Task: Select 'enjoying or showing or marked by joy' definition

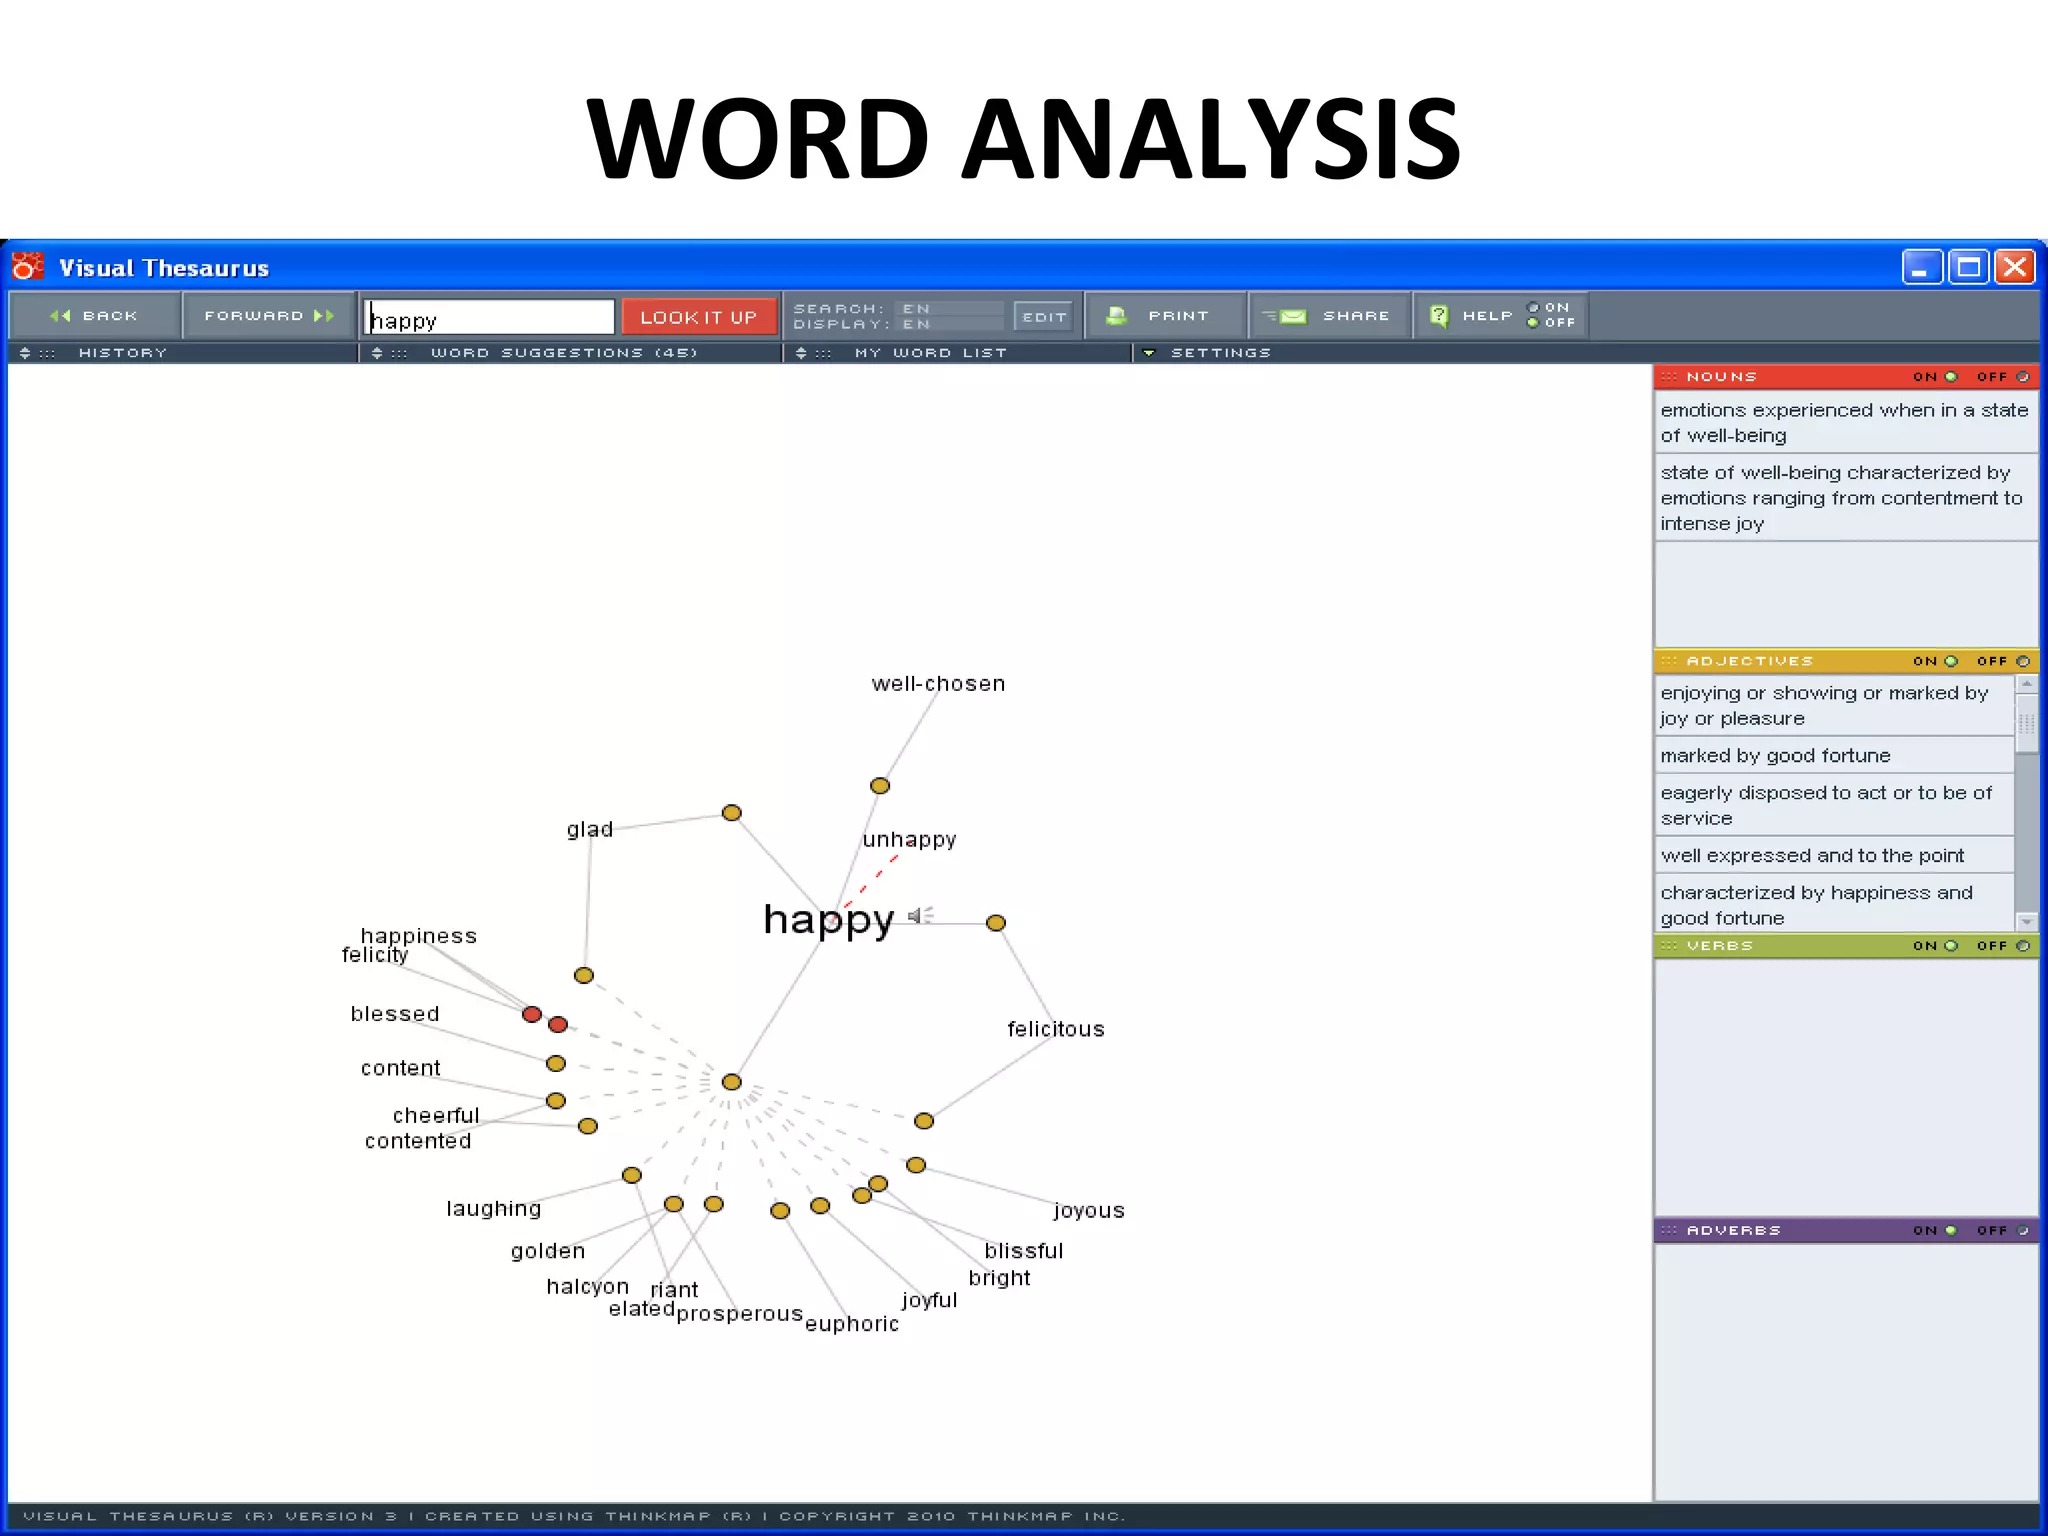Action: click(x=1834, y=706)
